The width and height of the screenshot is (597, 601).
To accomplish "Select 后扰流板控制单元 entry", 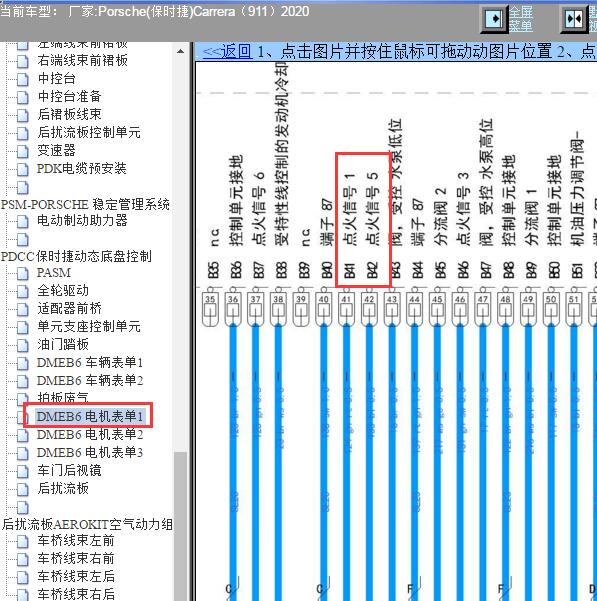I will point(89,132).
